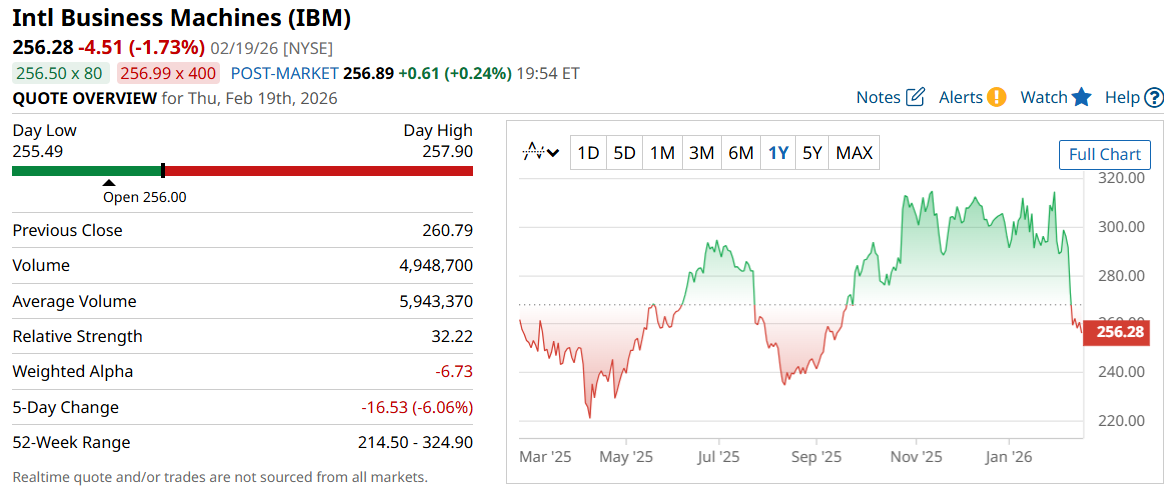Open the chart type dropdown
The height and width of the screenshot is (490, 1172).
coord(542,153)
